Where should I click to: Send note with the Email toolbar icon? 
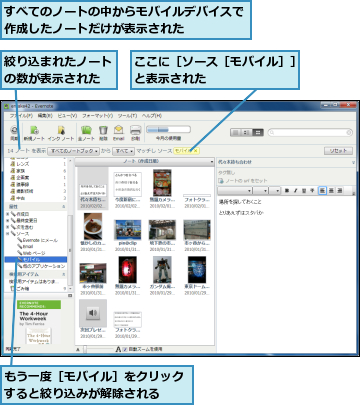click(119, 133)
